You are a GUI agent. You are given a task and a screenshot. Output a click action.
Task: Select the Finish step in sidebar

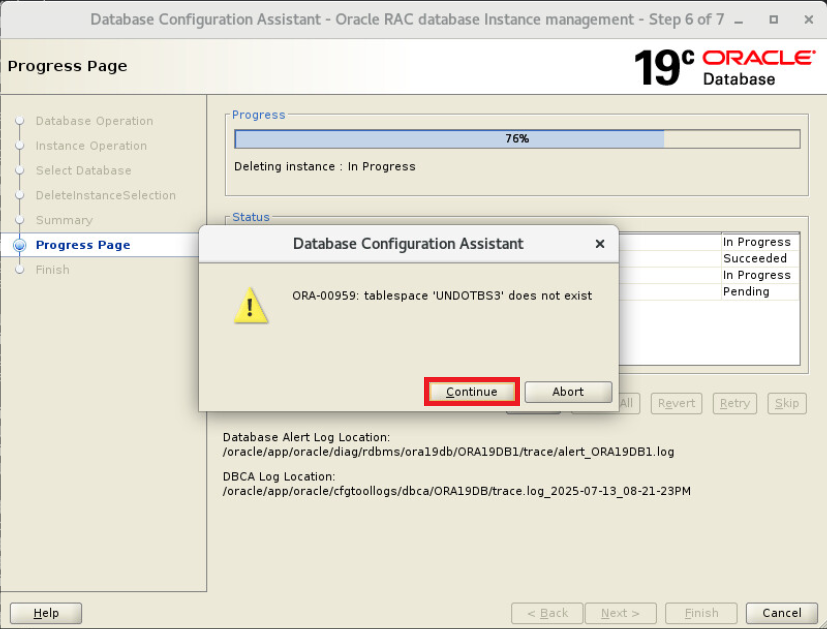pos(52,269)
